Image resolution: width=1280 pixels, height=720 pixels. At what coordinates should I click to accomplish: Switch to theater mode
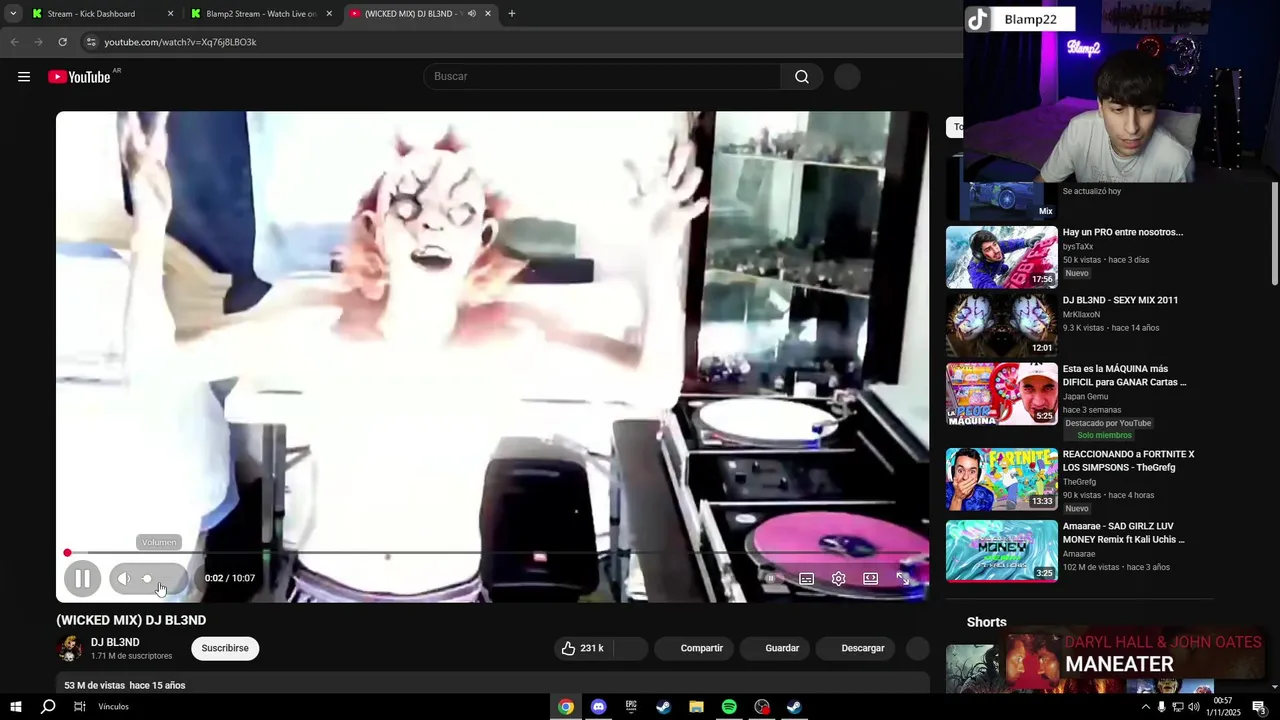870,578
